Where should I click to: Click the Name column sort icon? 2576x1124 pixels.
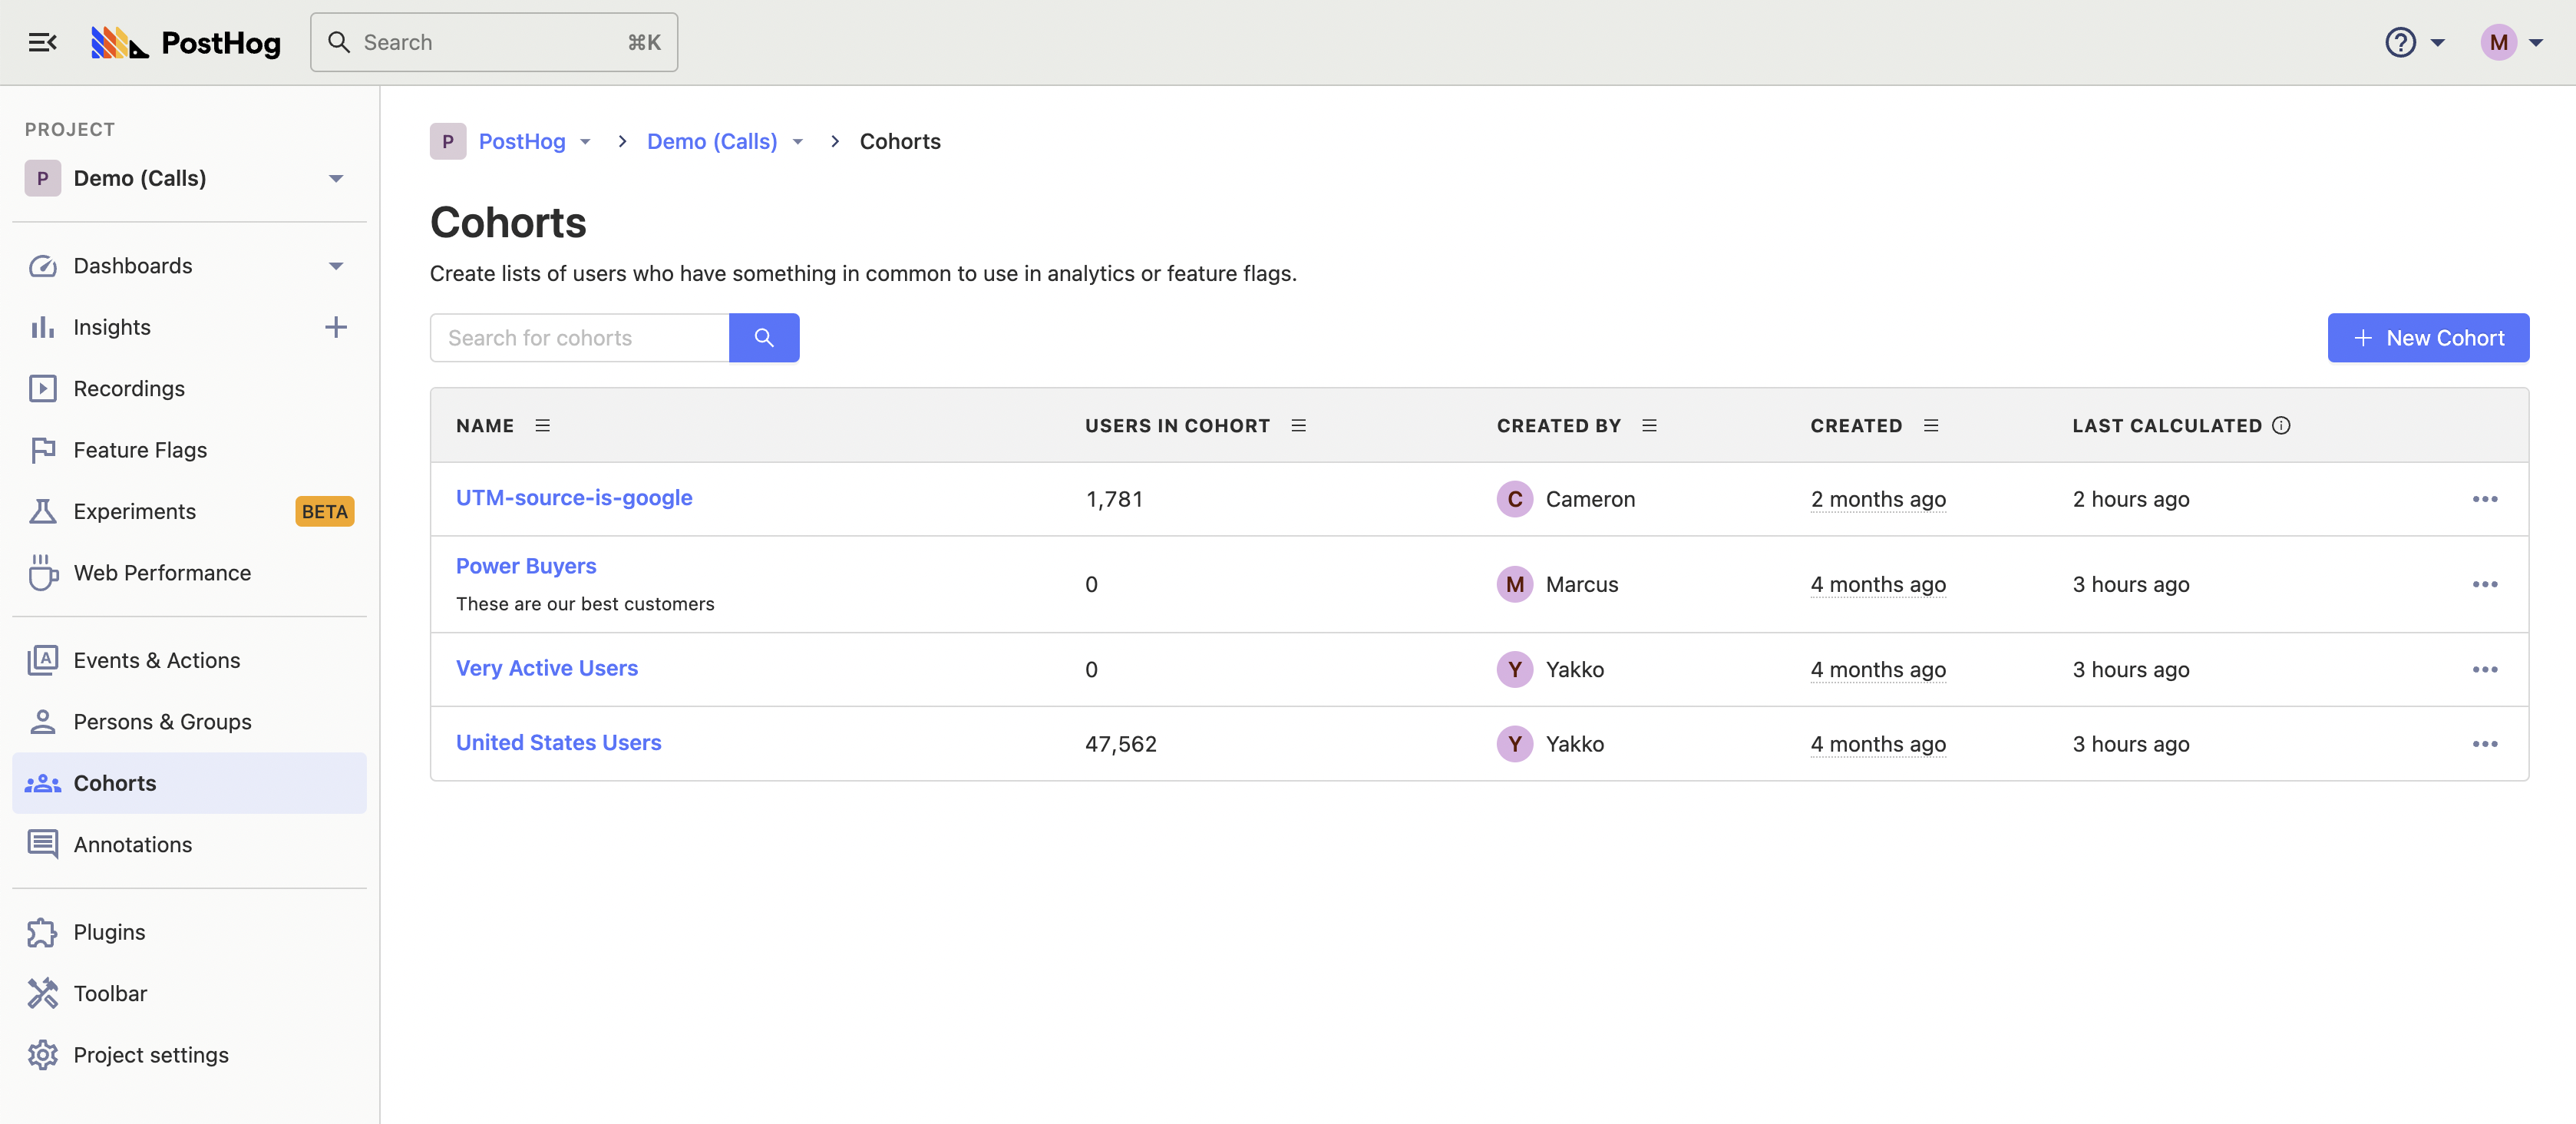(x=543, y=426)
